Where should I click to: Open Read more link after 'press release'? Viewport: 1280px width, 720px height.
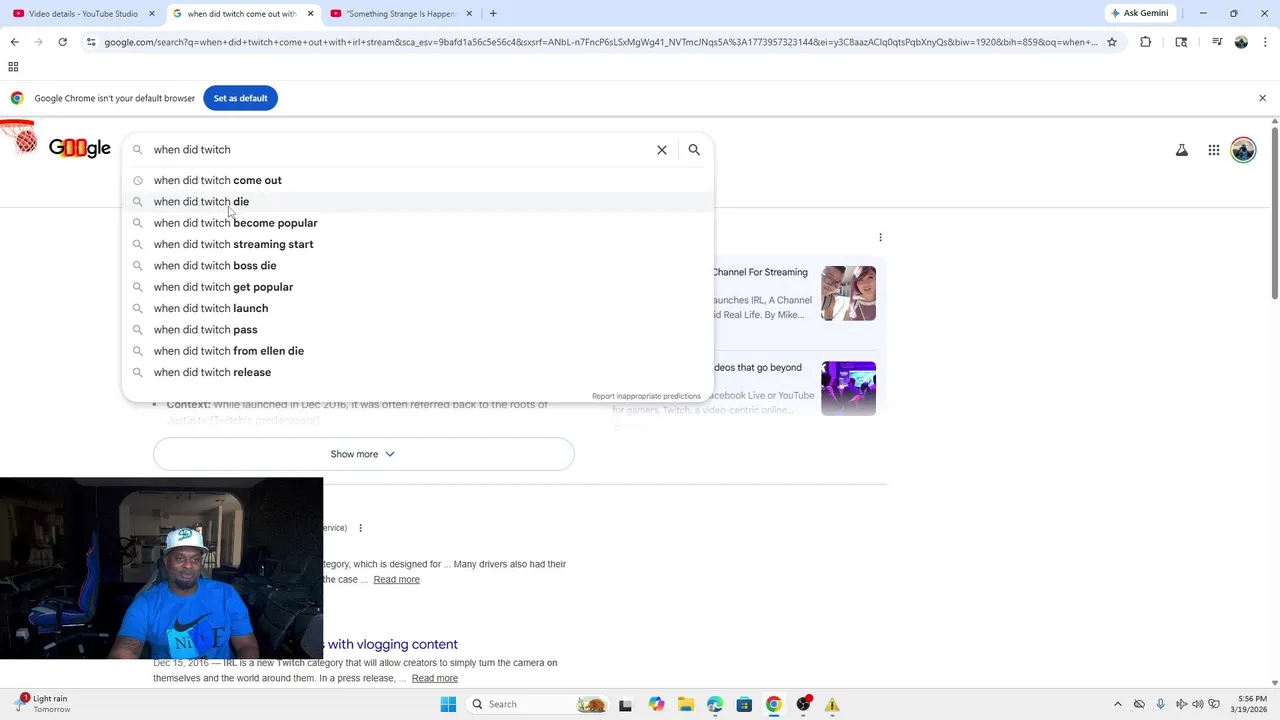pos(434,678)
